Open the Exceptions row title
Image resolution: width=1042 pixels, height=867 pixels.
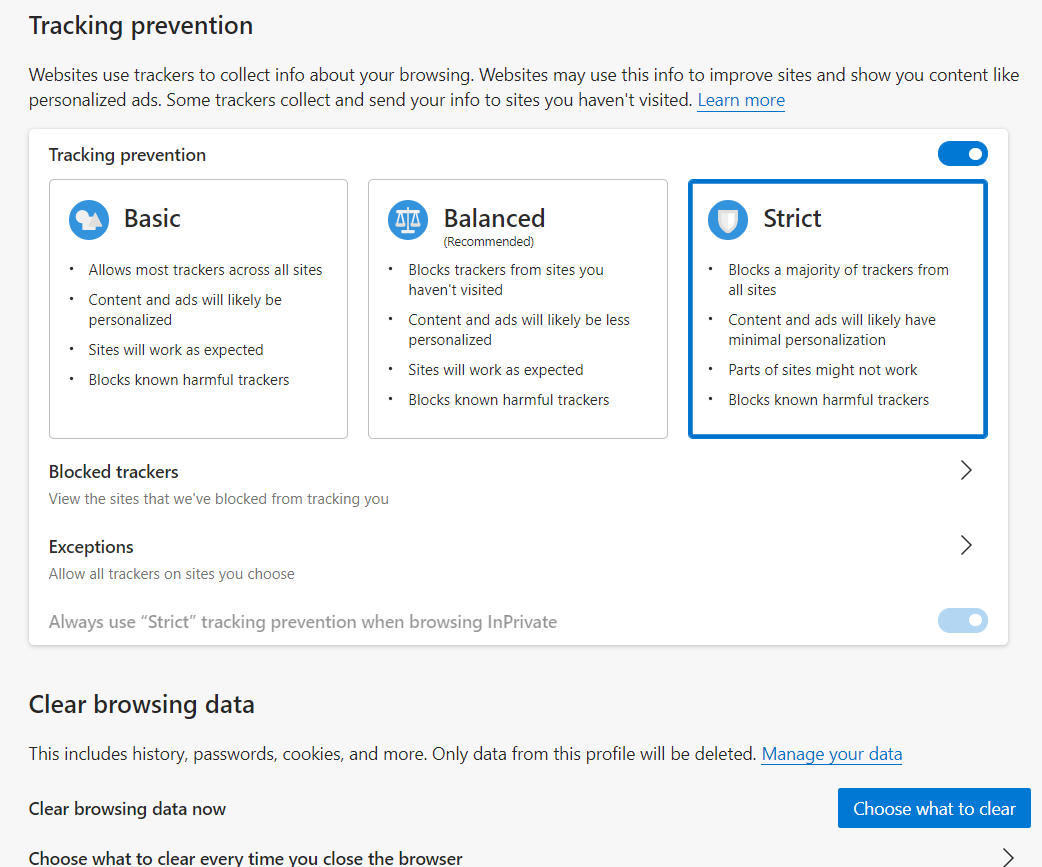[x=91, y=547]
